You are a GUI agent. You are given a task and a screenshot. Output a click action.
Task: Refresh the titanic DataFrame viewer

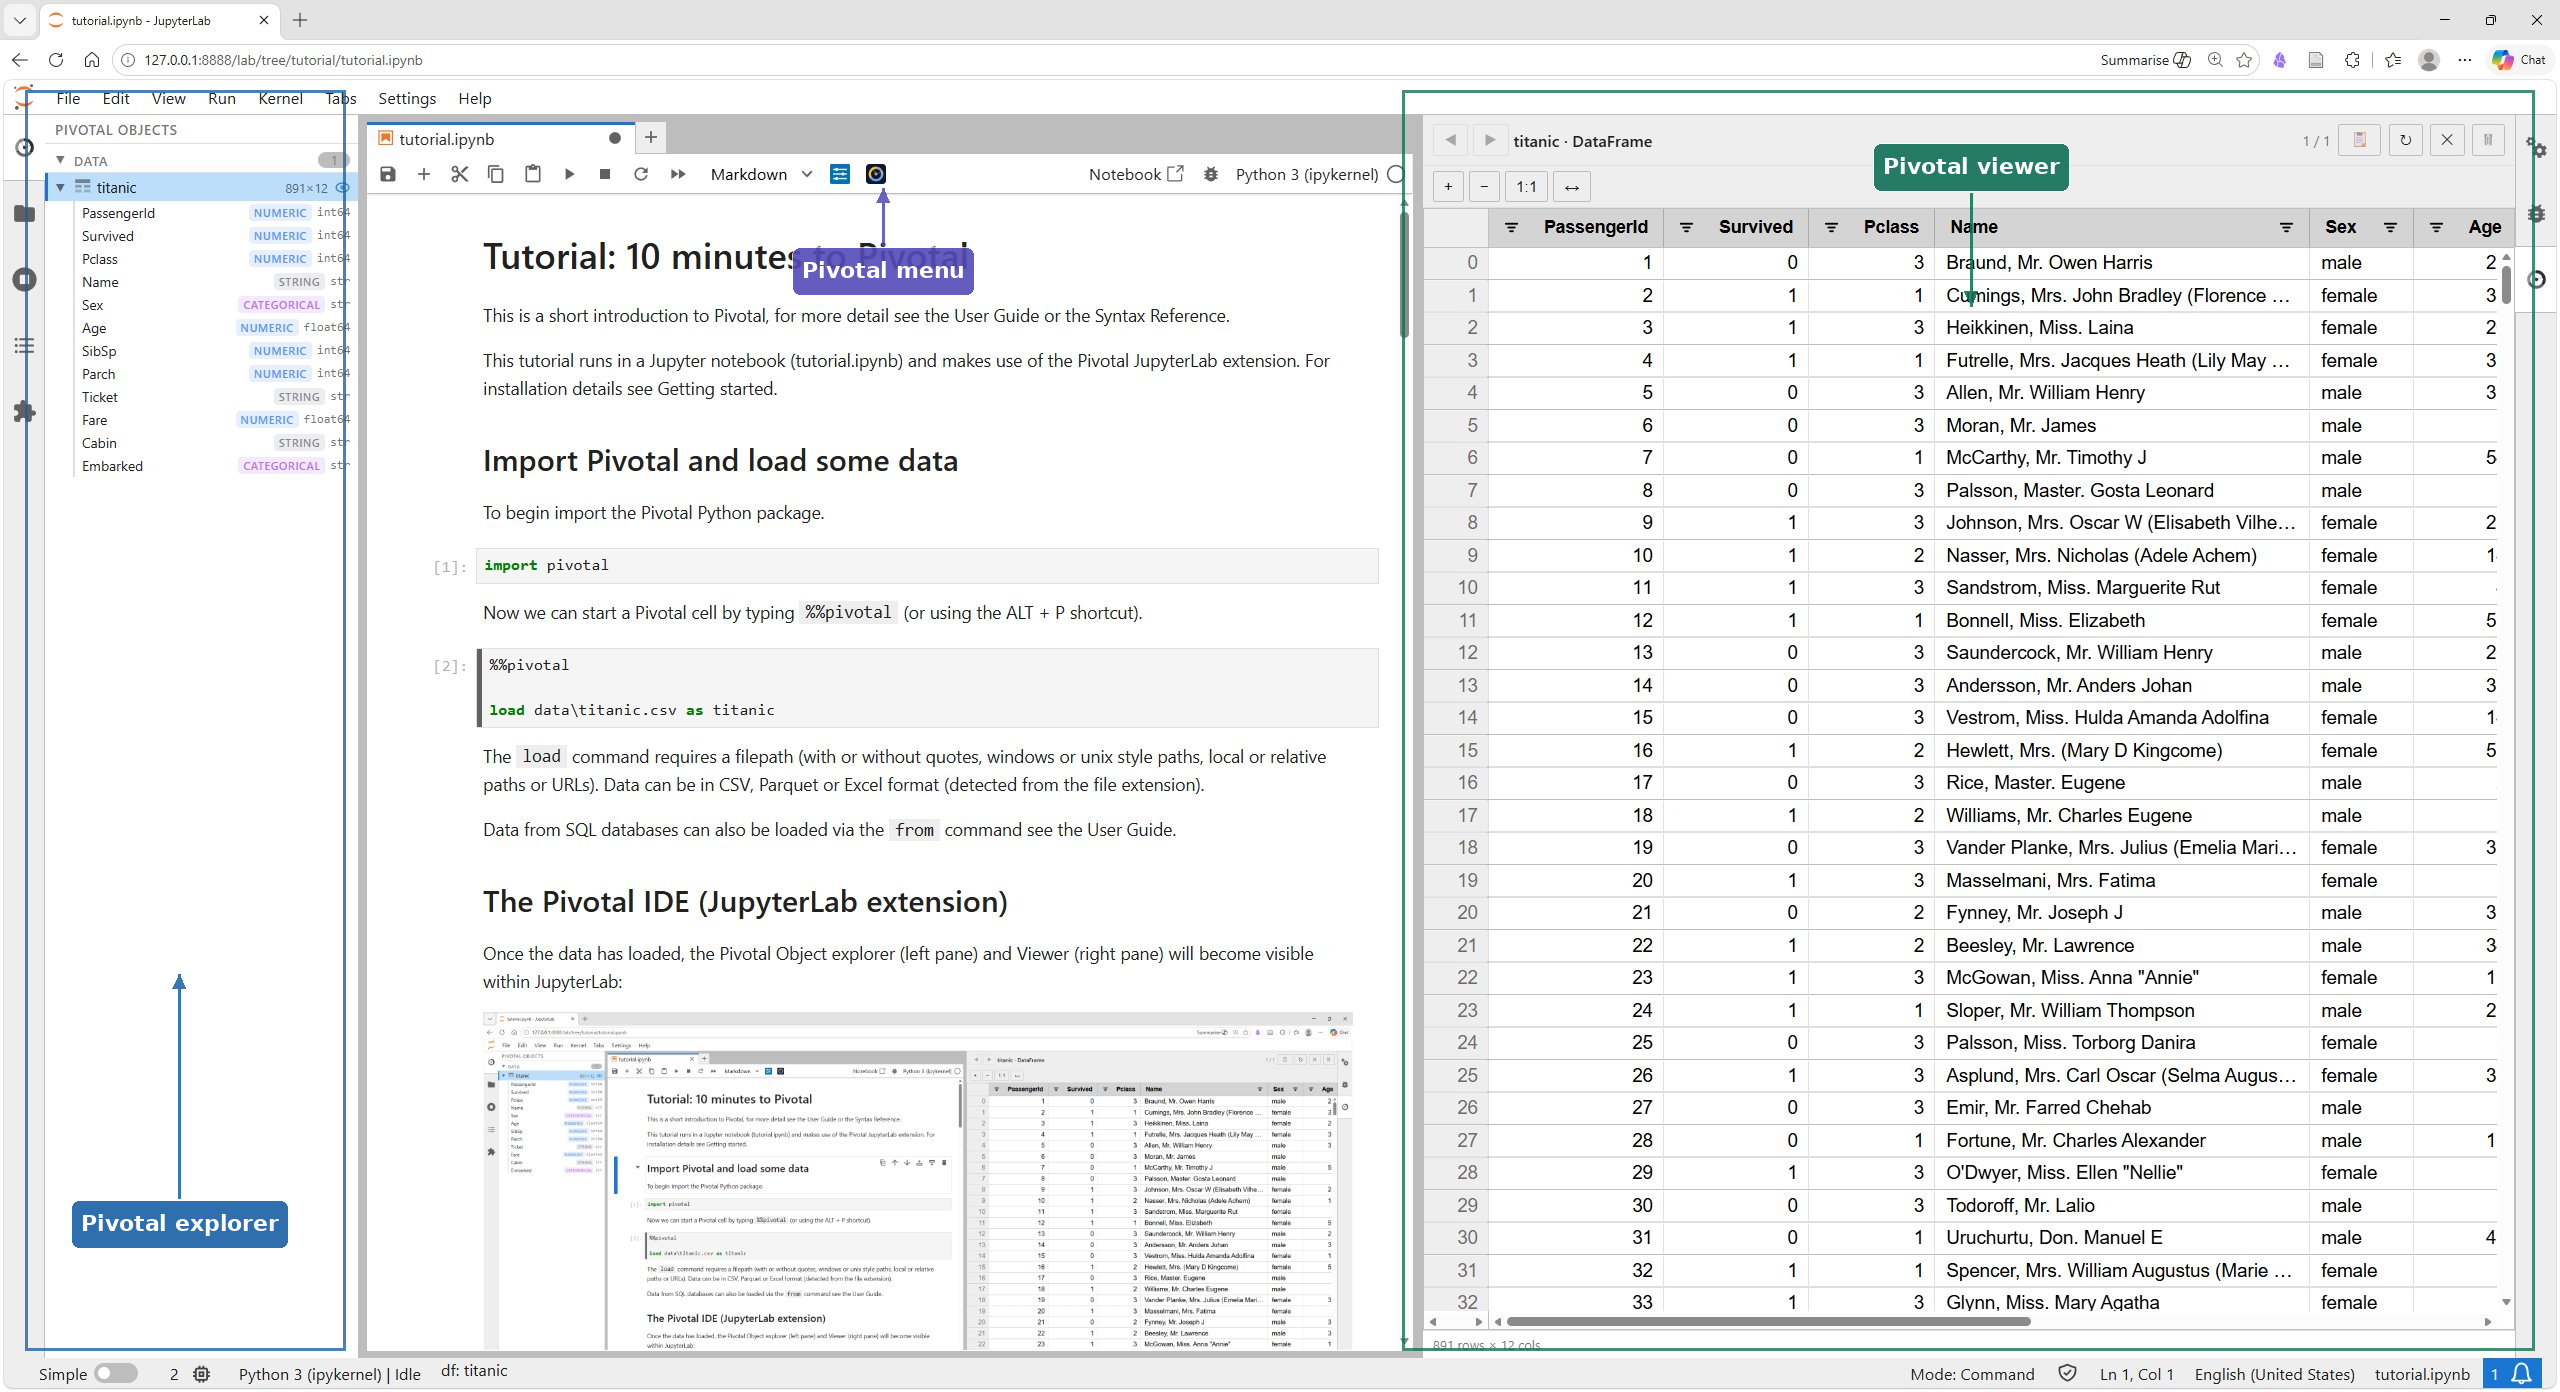click(2405, 140)
